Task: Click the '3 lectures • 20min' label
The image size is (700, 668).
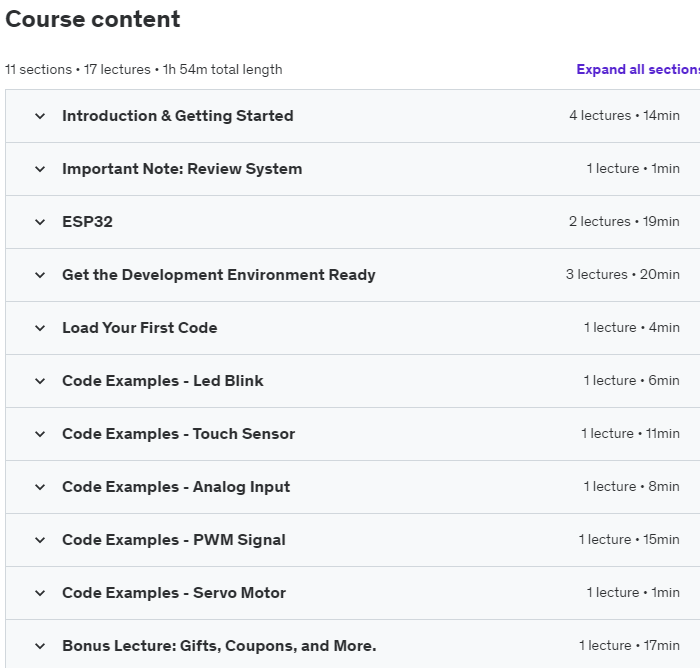Action: [x=623, y=275]
